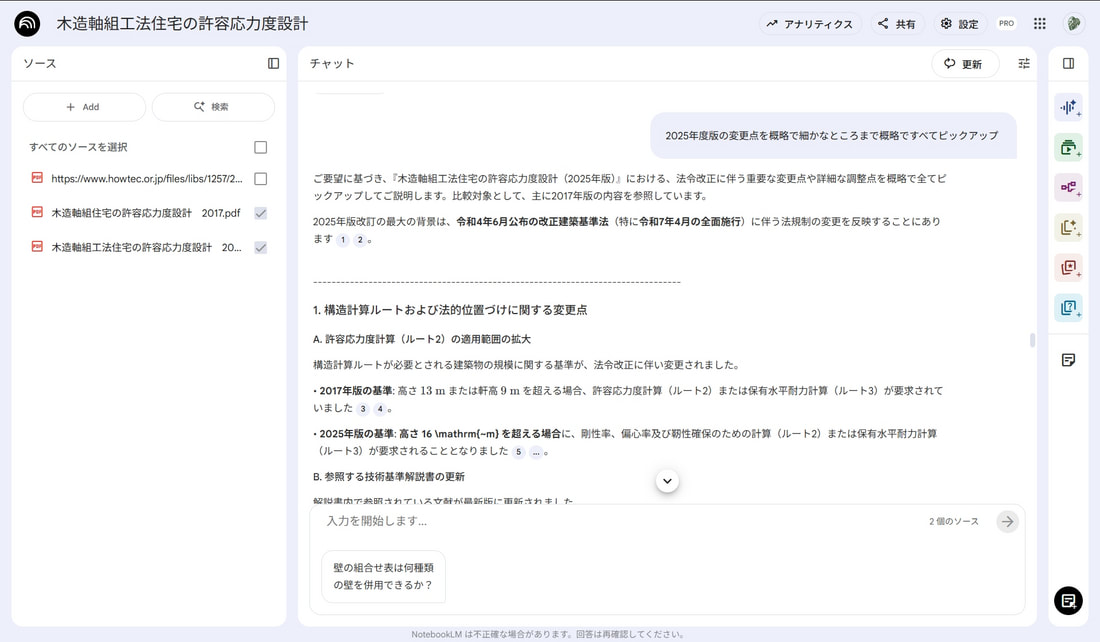
Task: Add a new note (black button)
Action: (x=1068, y=601)
